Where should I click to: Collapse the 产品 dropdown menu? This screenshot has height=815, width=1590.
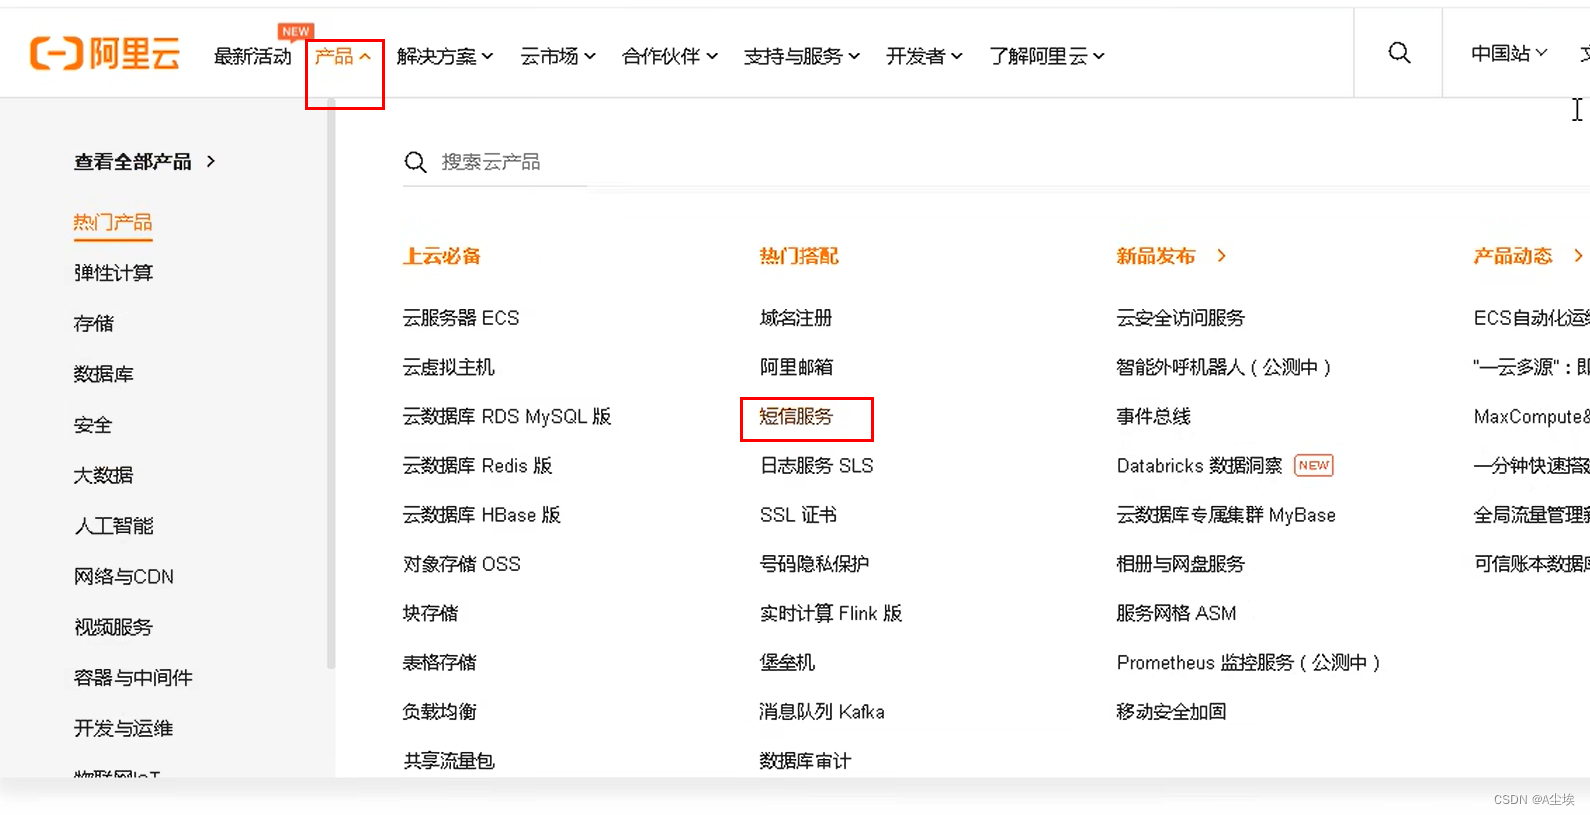click(x=343, y=56)
